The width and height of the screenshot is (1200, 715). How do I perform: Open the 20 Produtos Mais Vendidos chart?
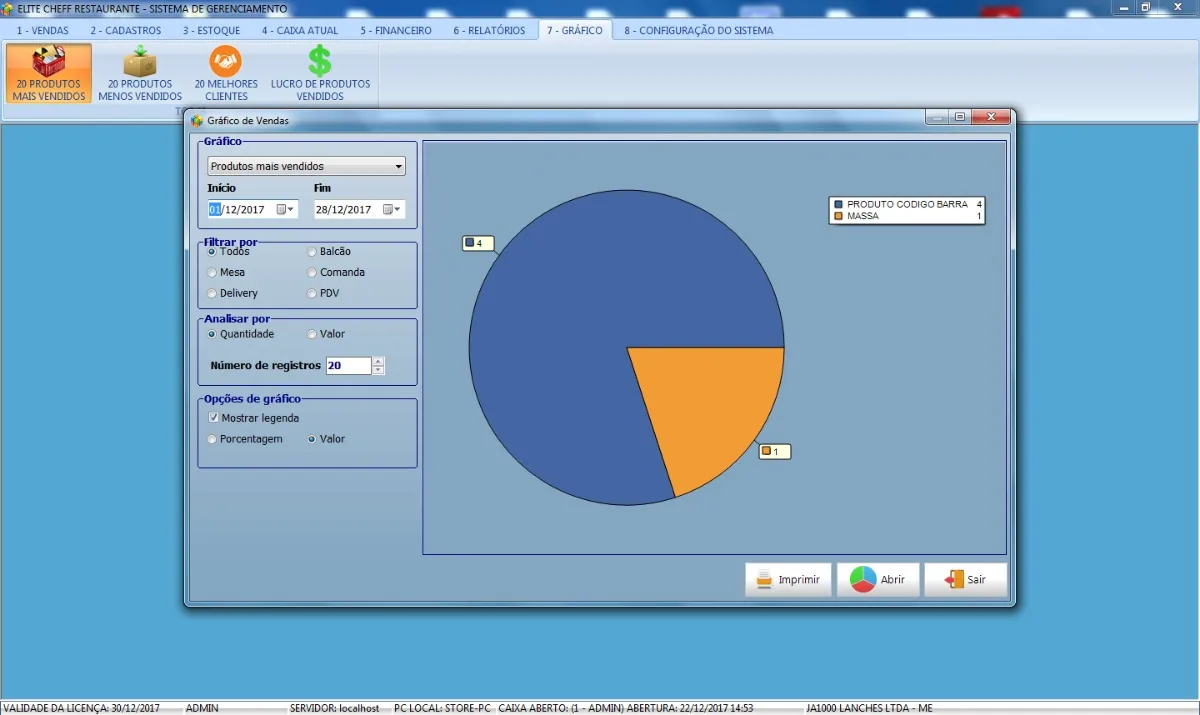click(49, 73)
